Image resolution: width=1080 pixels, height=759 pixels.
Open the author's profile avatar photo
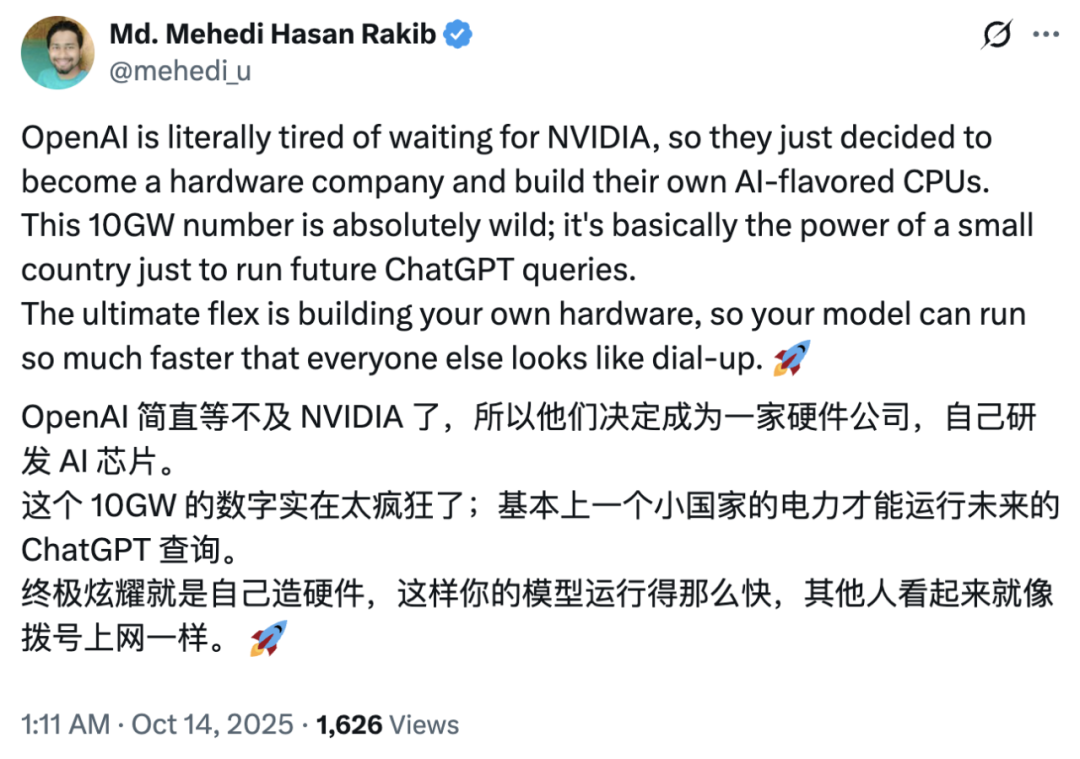pyautogui.click(x=58, y=52)
